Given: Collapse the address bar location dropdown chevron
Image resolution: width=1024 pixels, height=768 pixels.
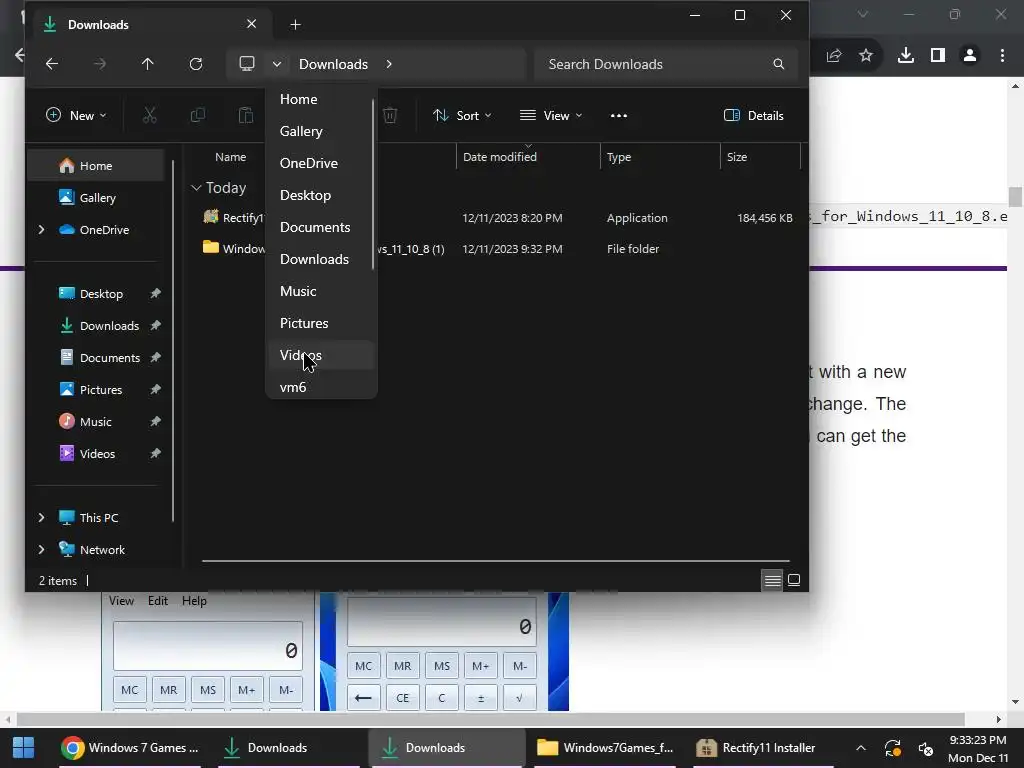Looking at the screenshot, I should pos(277,64).
